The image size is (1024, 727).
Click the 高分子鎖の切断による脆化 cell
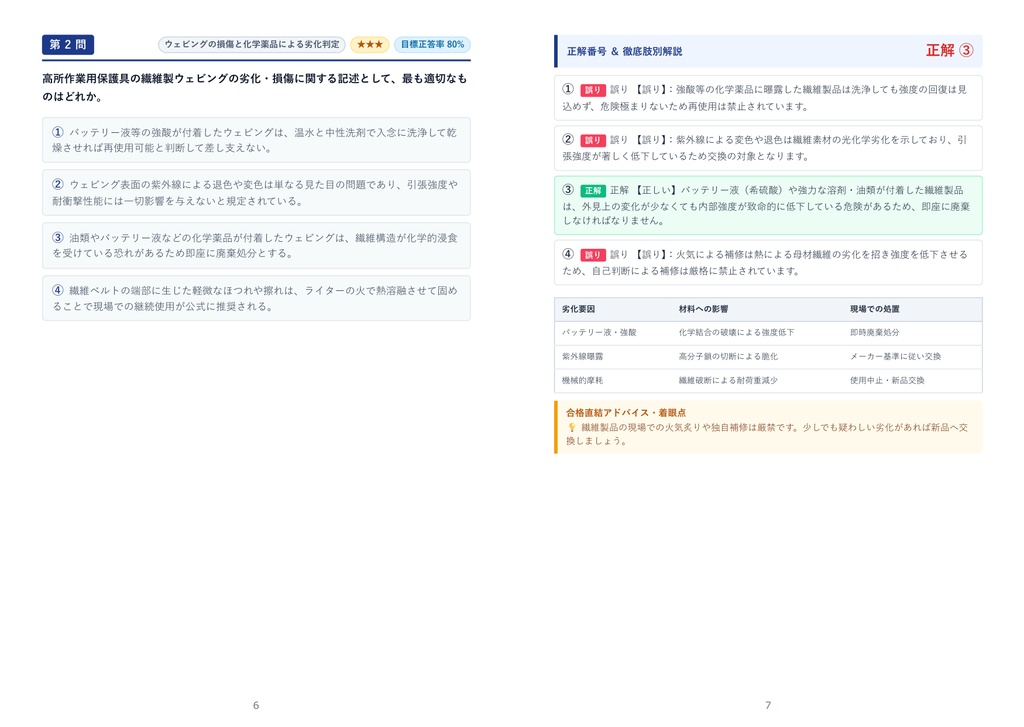point(728,357)
